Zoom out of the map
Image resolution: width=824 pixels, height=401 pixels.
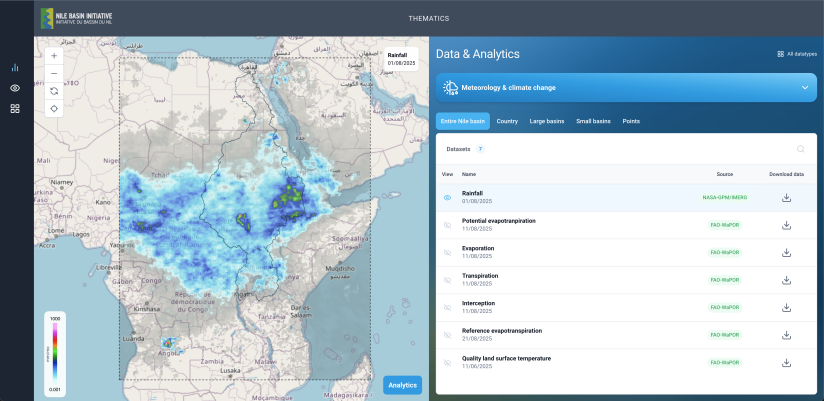tap(53, 73)
